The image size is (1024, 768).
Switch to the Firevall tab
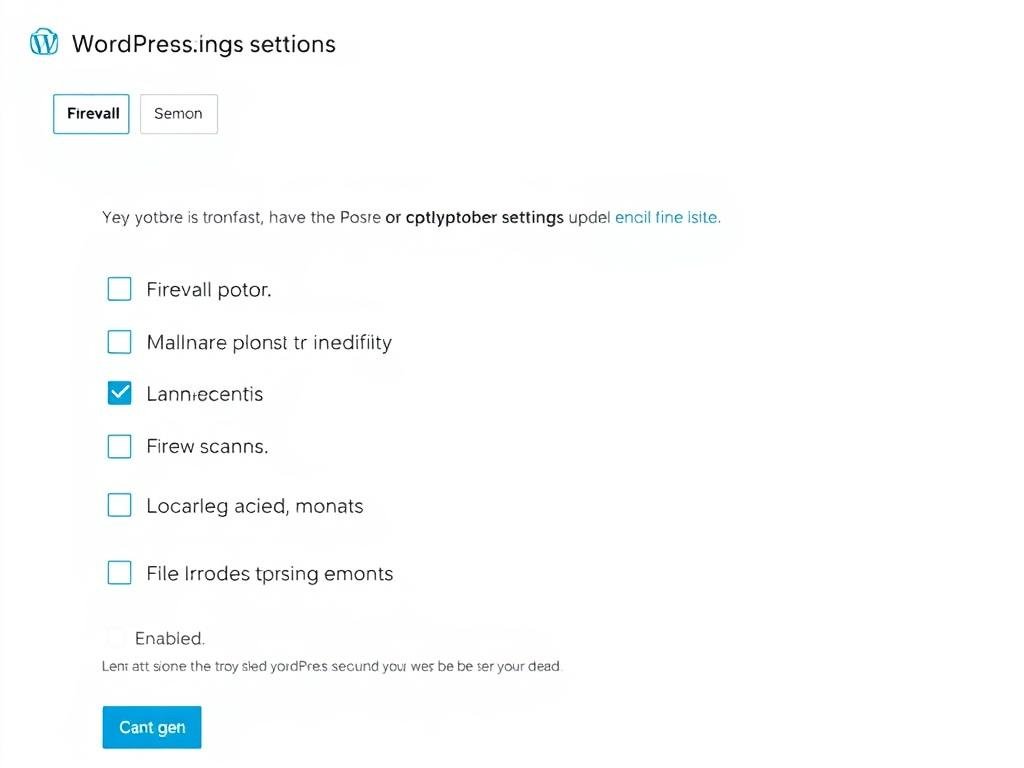(91, 113)
